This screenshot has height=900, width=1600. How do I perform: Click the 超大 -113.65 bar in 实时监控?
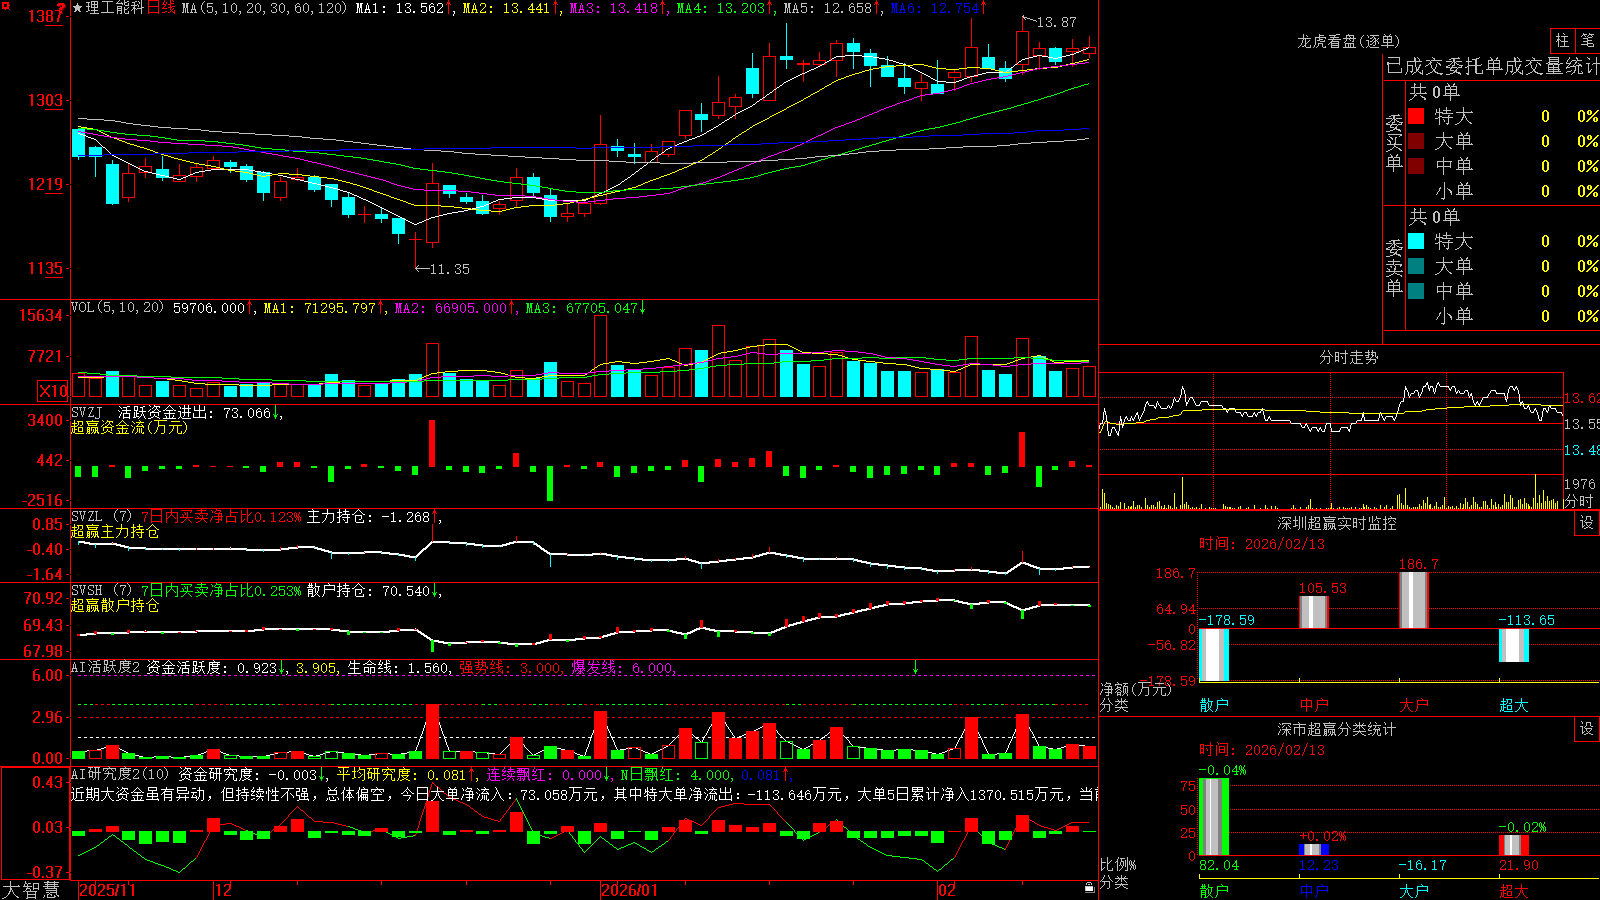[x=1514, y=645]
